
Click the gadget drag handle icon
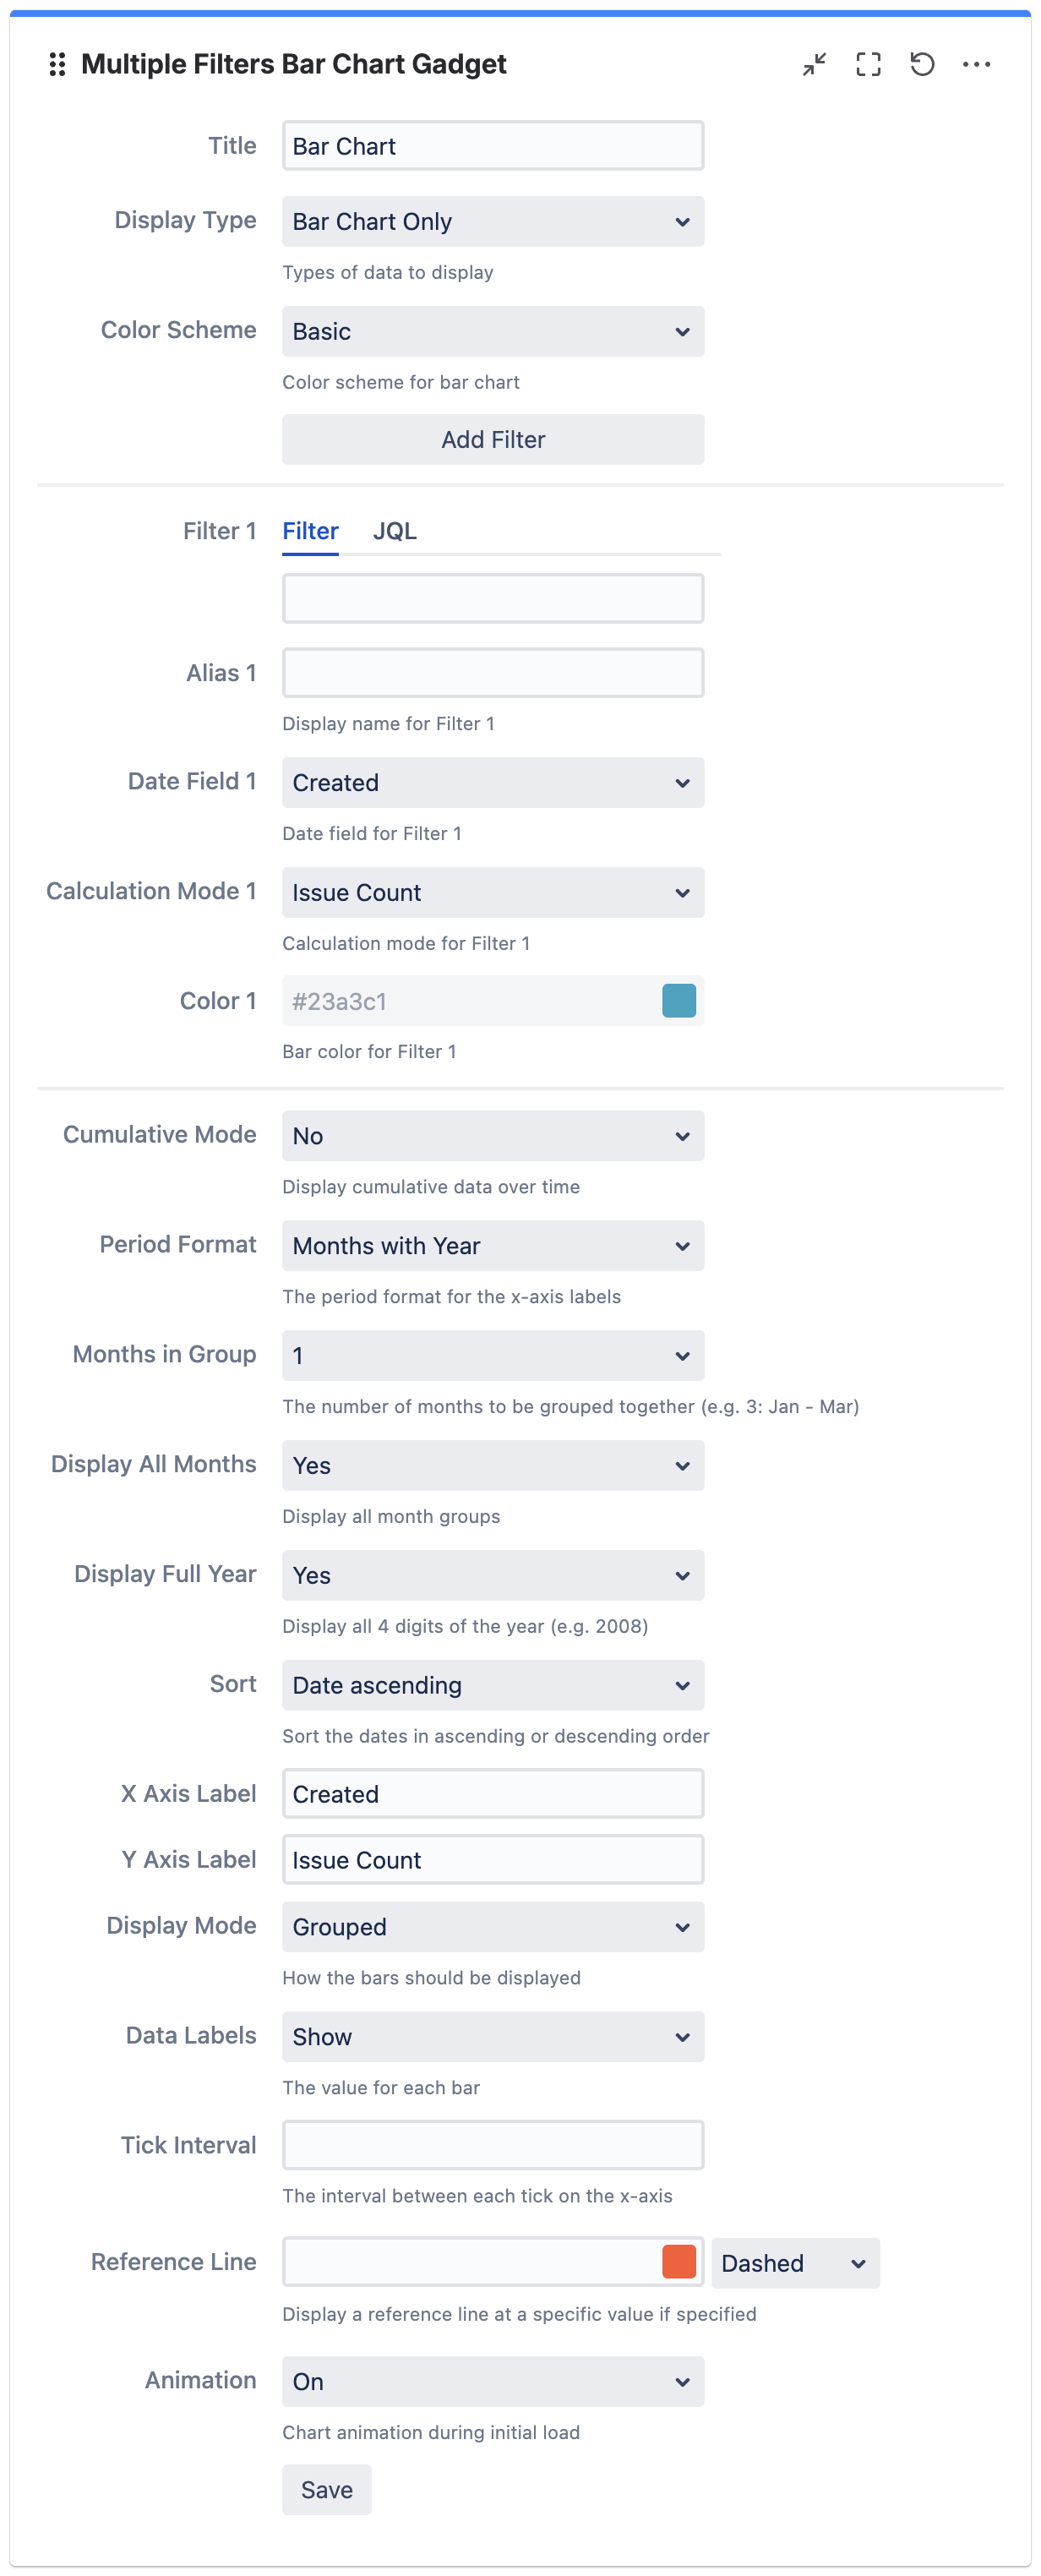click(57, 65)
